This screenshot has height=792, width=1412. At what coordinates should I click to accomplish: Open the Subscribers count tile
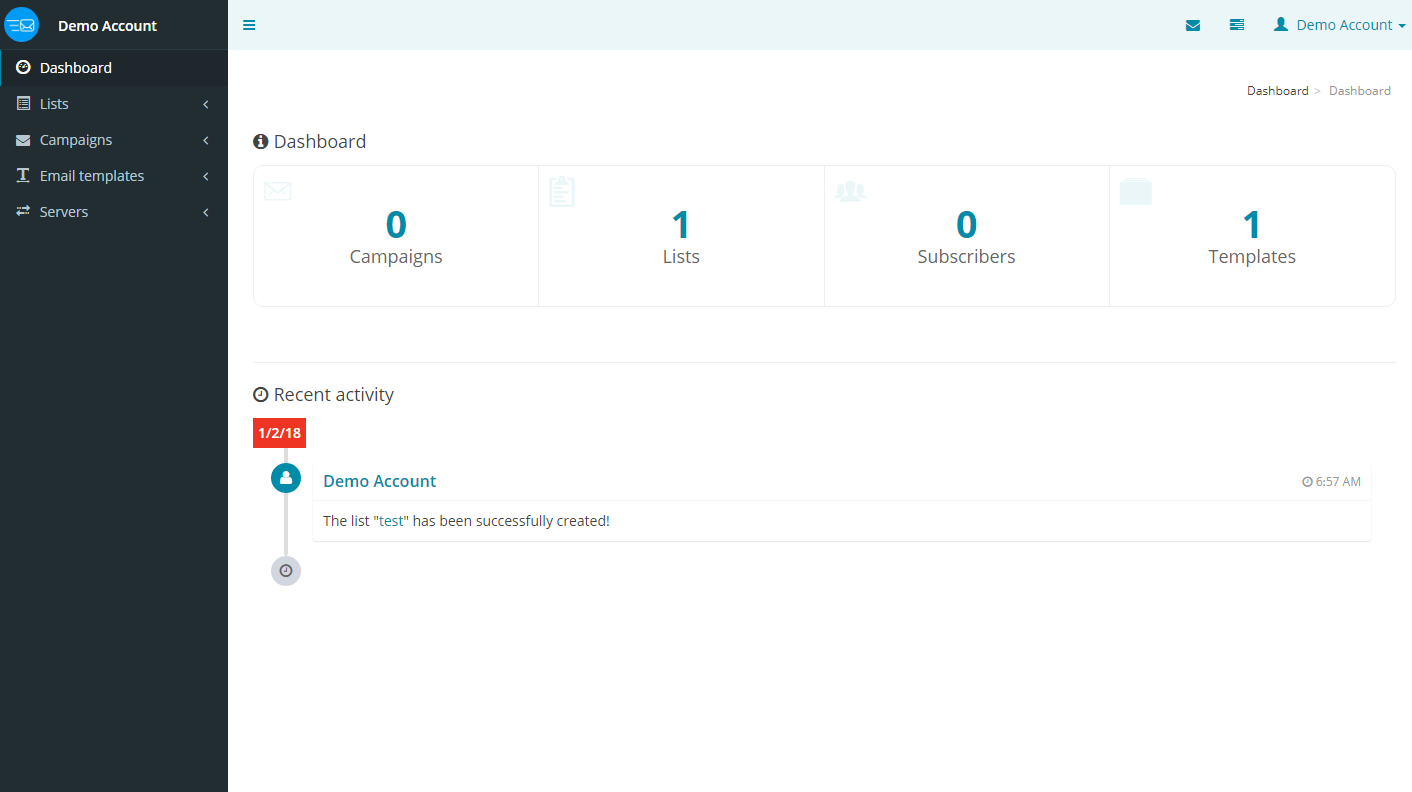[966, 237]
